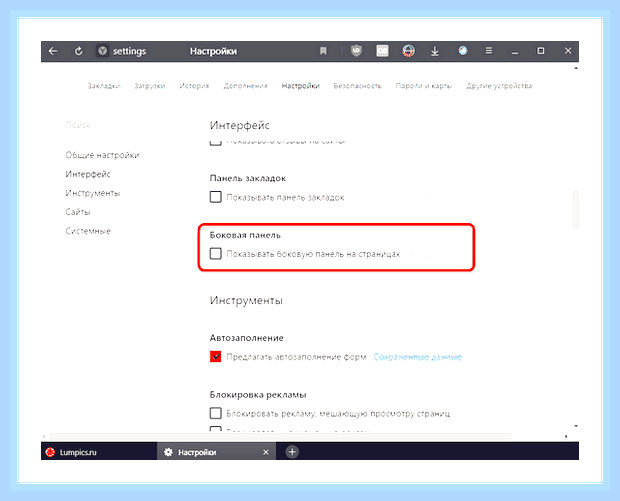Open the Другие устройства tab

click(499, 86)
